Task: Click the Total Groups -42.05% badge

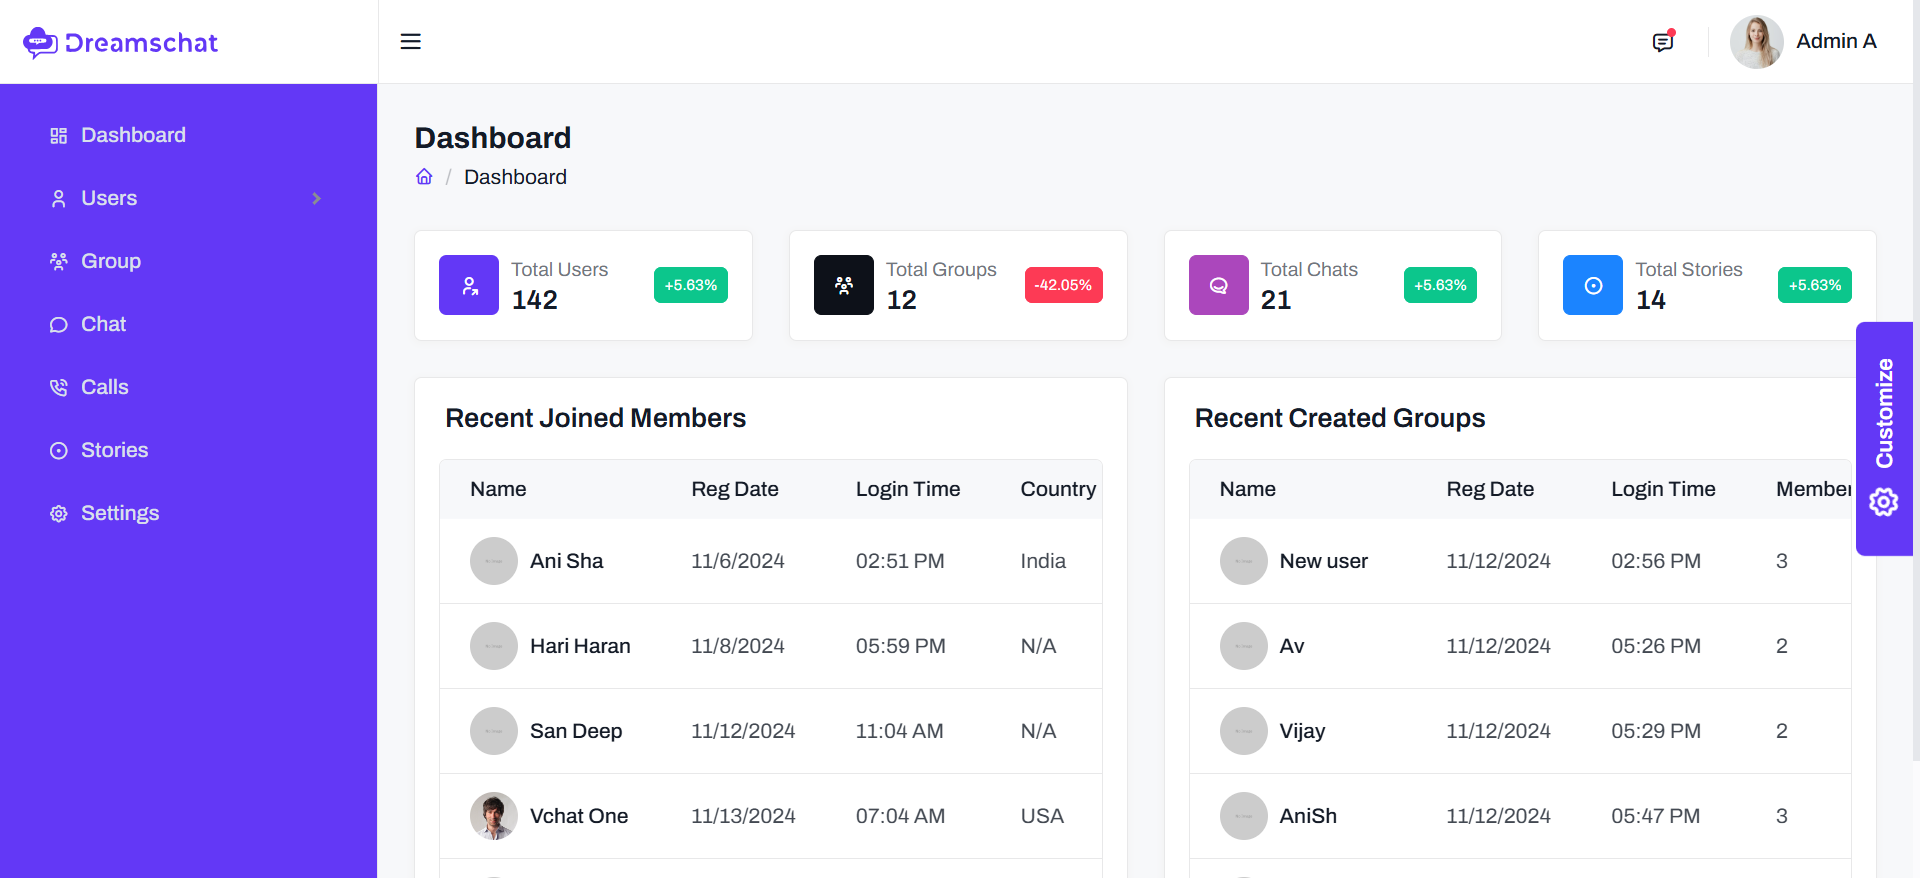Action: tap(1064, 285)
